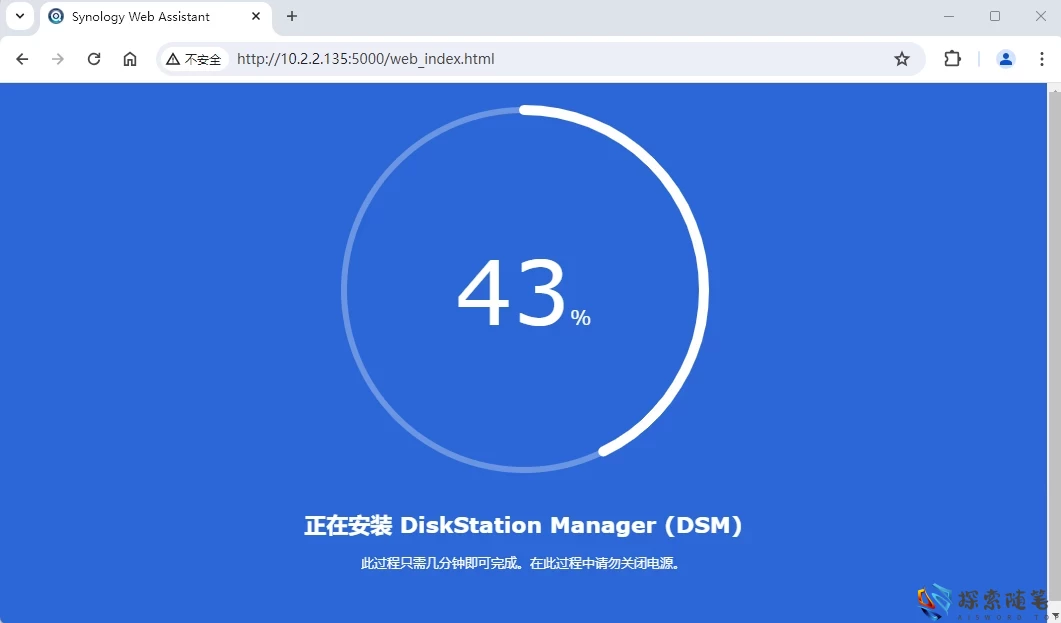Open the browser home page
Viewport: 1061px width, 623px height.
(130, 59)
